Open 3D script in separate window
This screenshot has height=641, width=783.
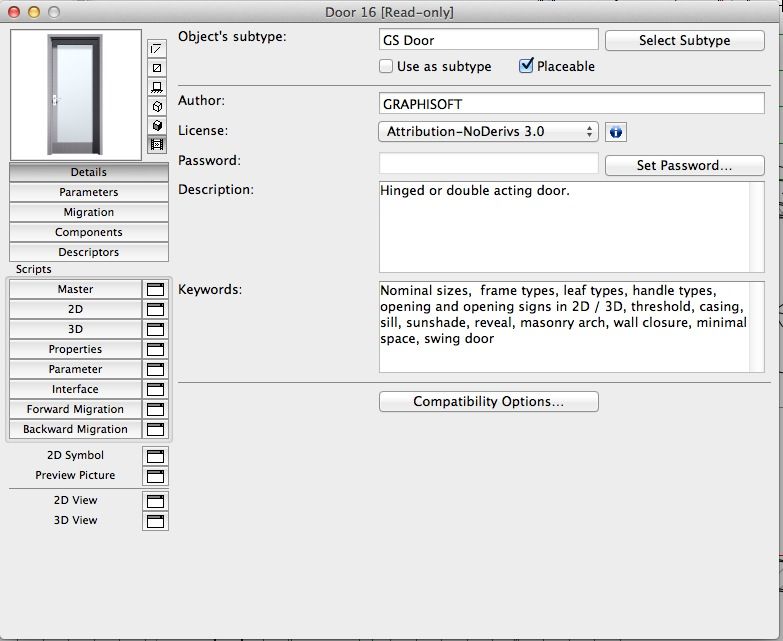[155, 329]
